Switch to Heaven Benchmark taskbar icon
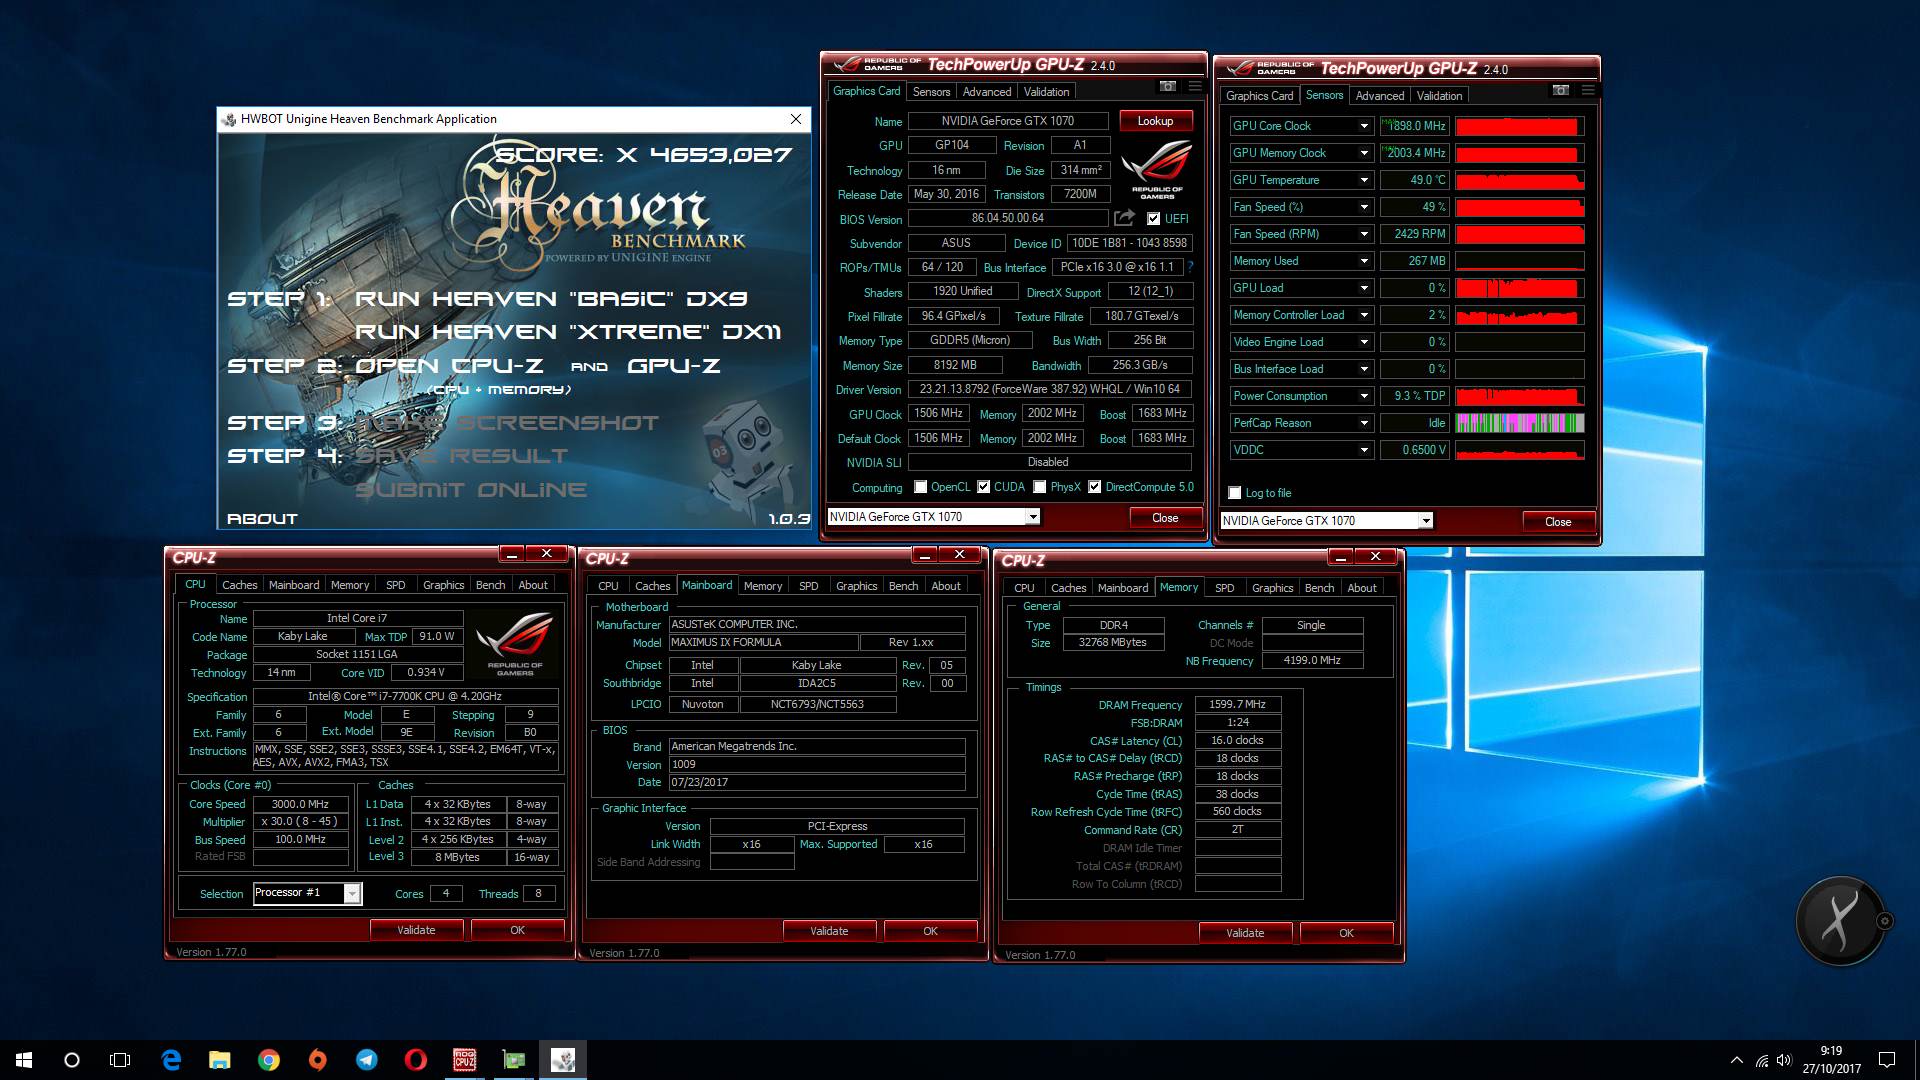Viewport: 1920px width, 1080px height. [x=563, y=1060]
